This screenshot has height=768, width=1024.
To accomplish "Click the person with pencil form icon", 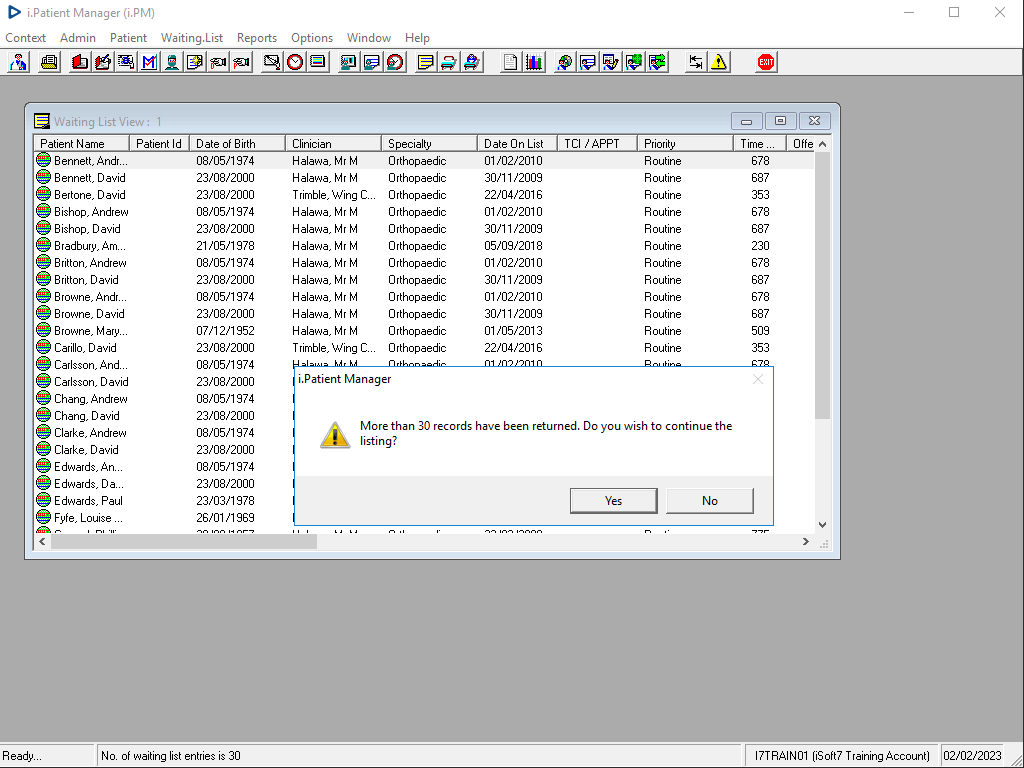I will point(611,62).
